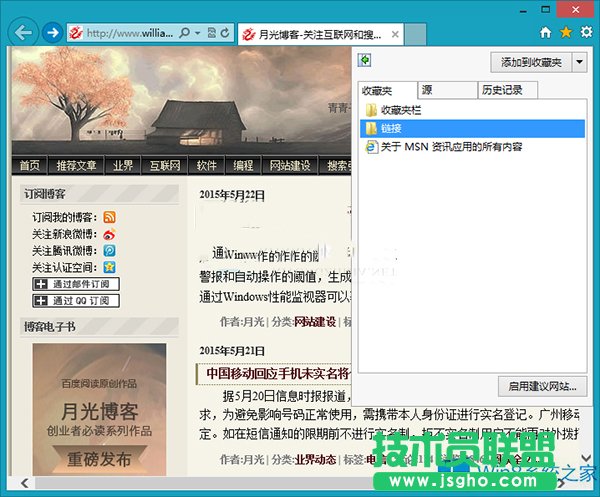Open the 收藏夹栏 folder

(472, 111)
